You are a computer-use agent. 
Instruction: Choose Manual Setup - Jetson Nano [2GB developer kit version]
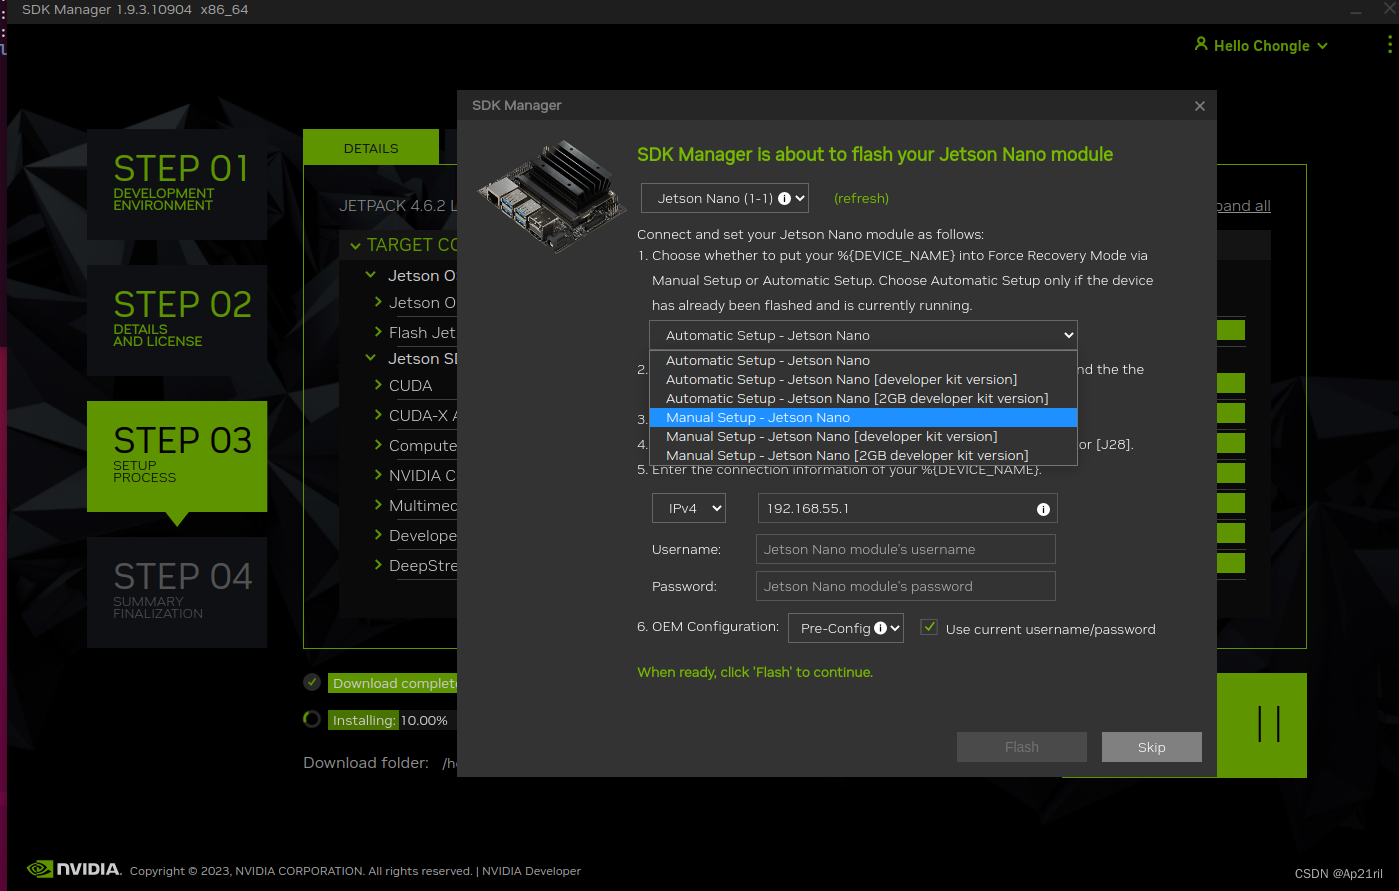click(863, 455)
